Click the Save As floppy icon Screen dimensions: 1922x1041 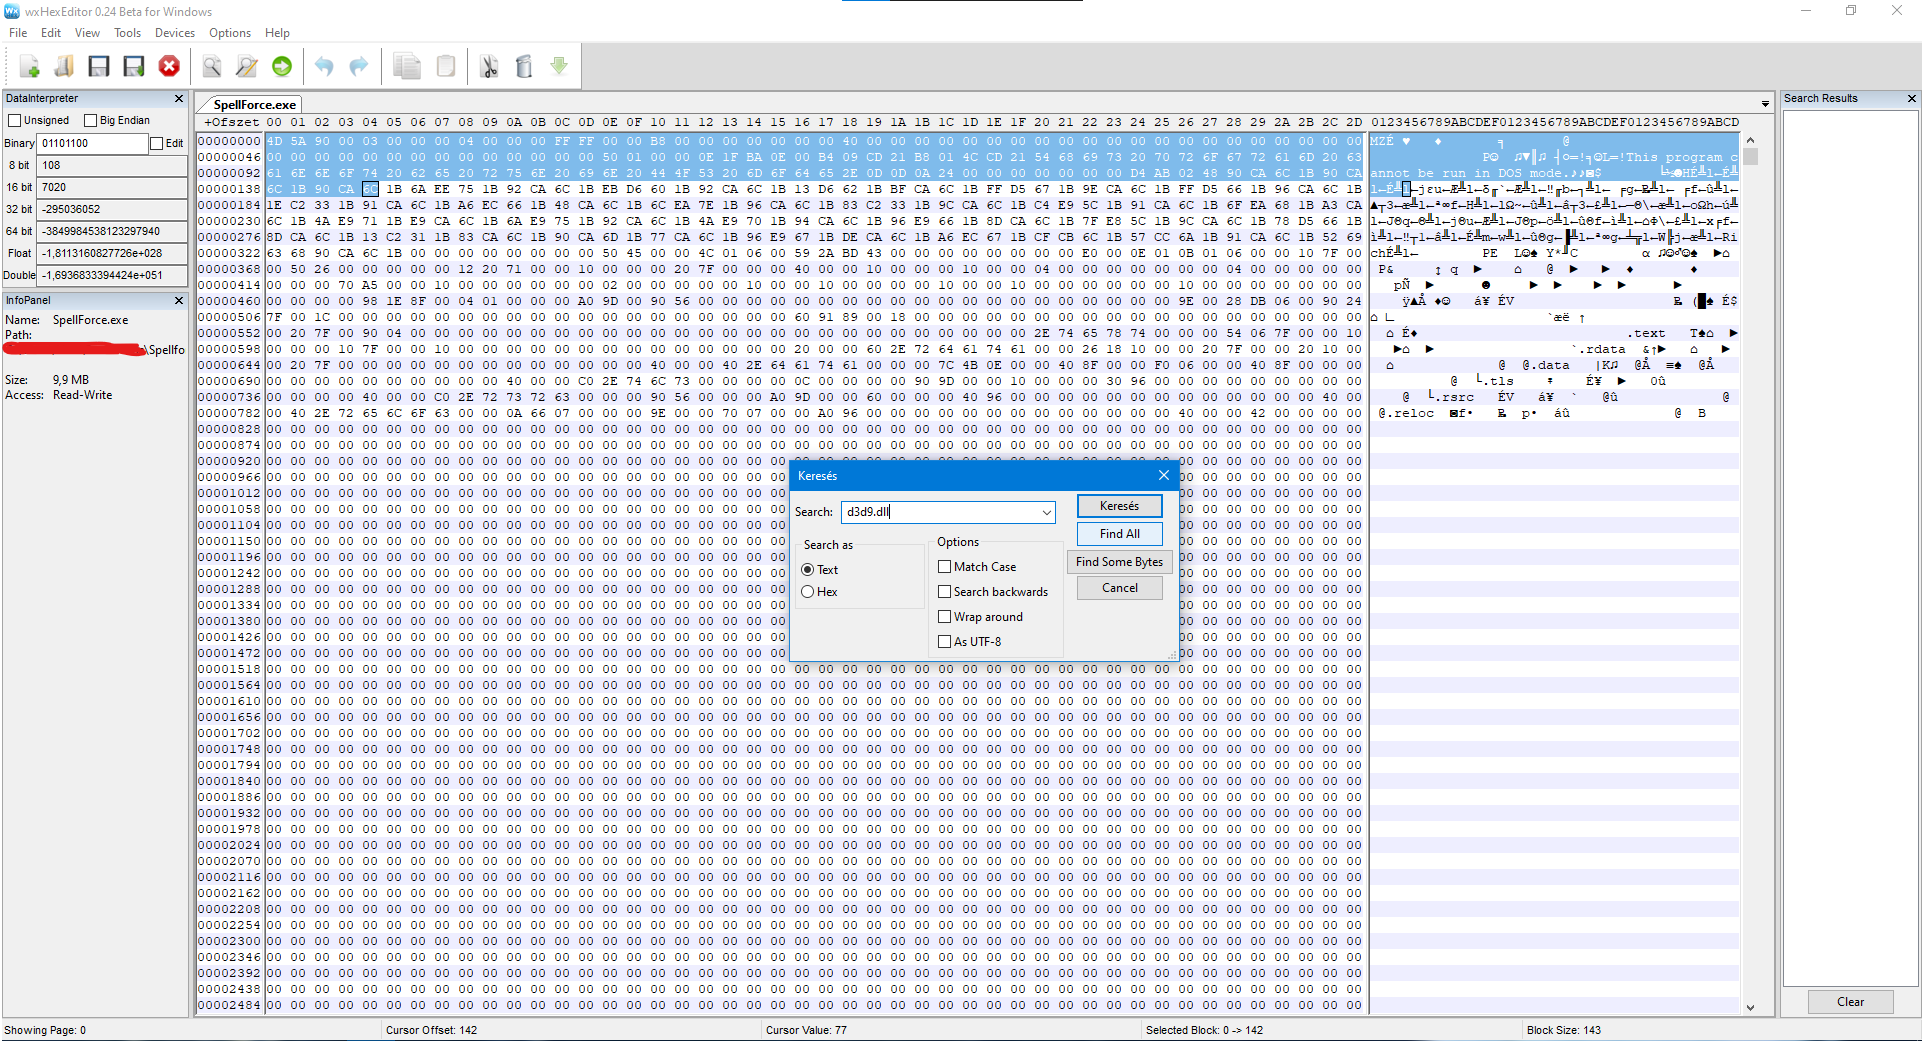coord(134,66)
